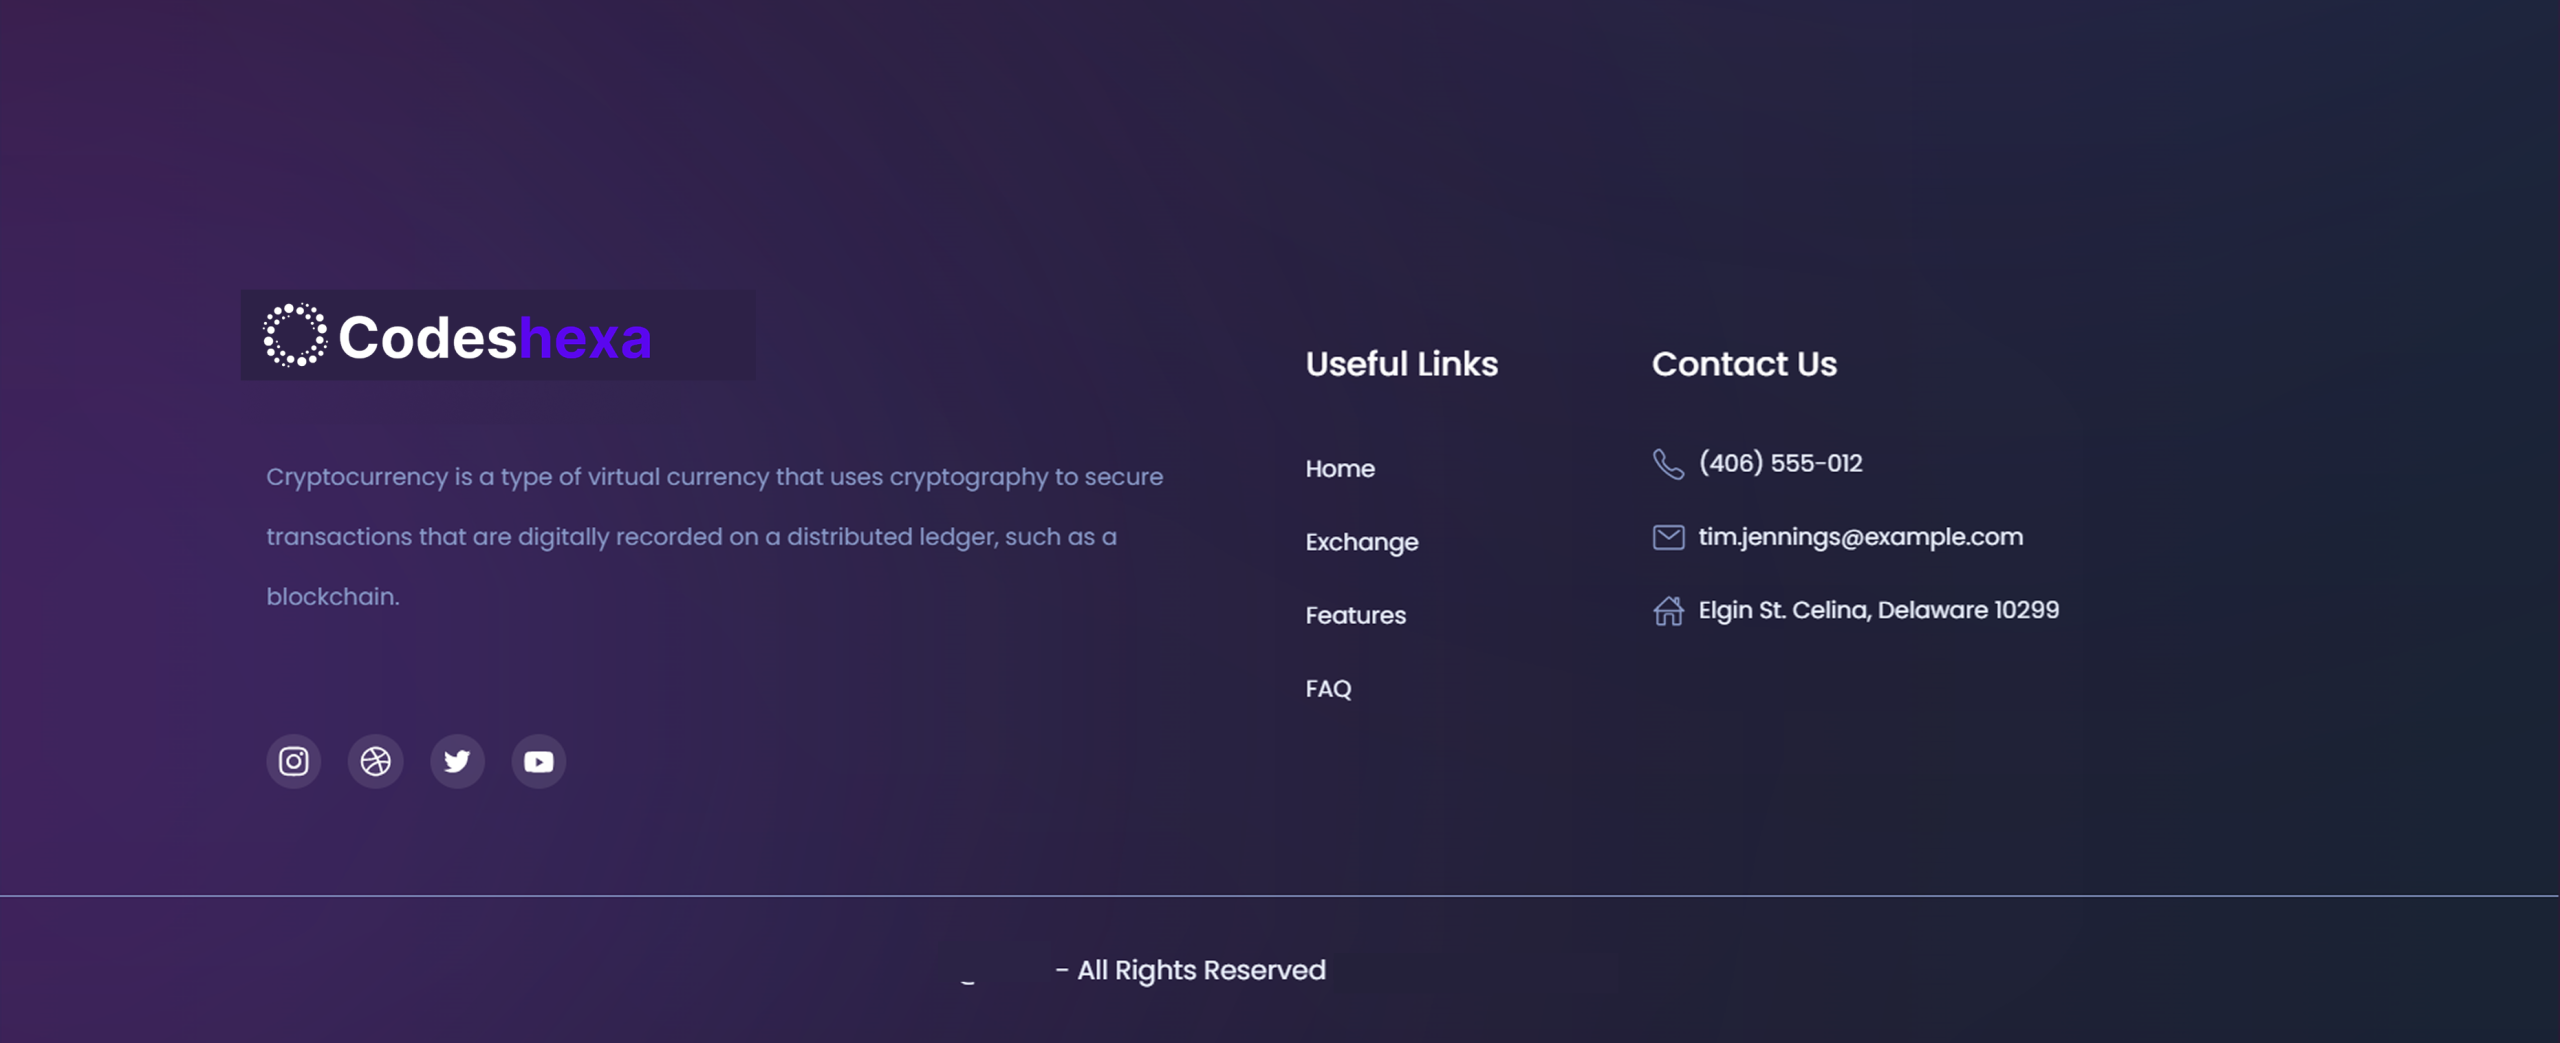Click the email envelope icon
The height and width of the screenshot is (1043, 2560).
[x=1668, y=538]
